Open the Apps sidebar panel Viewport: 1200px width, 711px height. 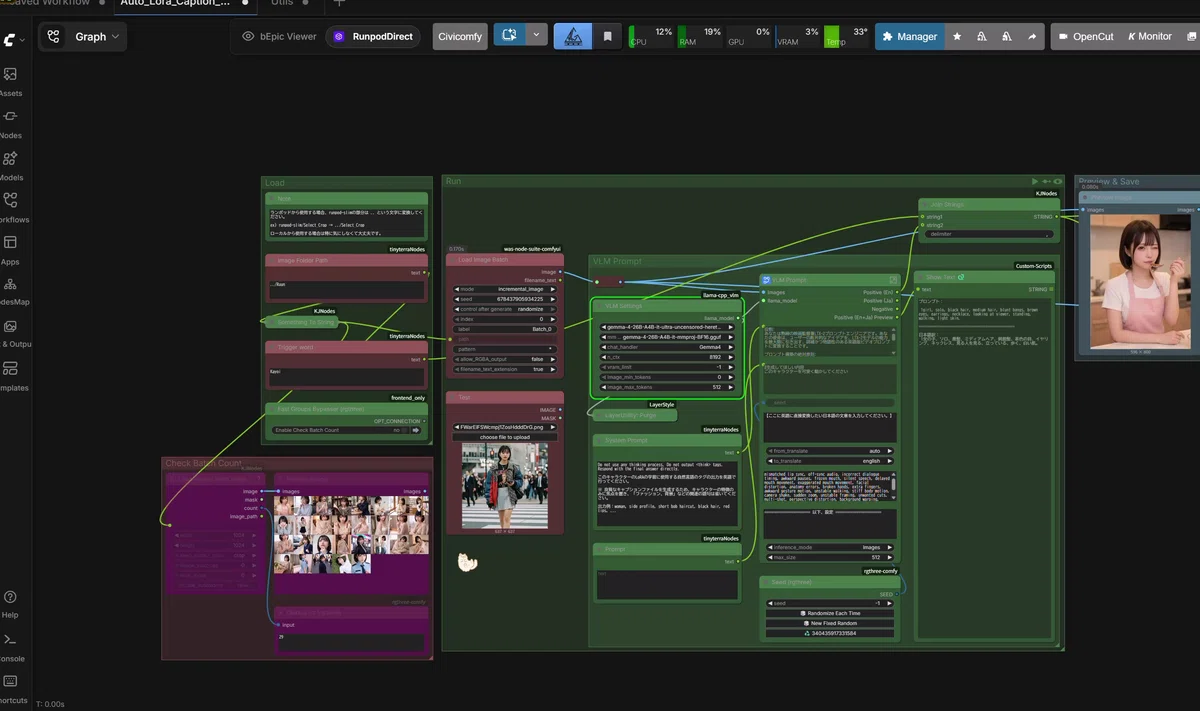tap(9, 250)
